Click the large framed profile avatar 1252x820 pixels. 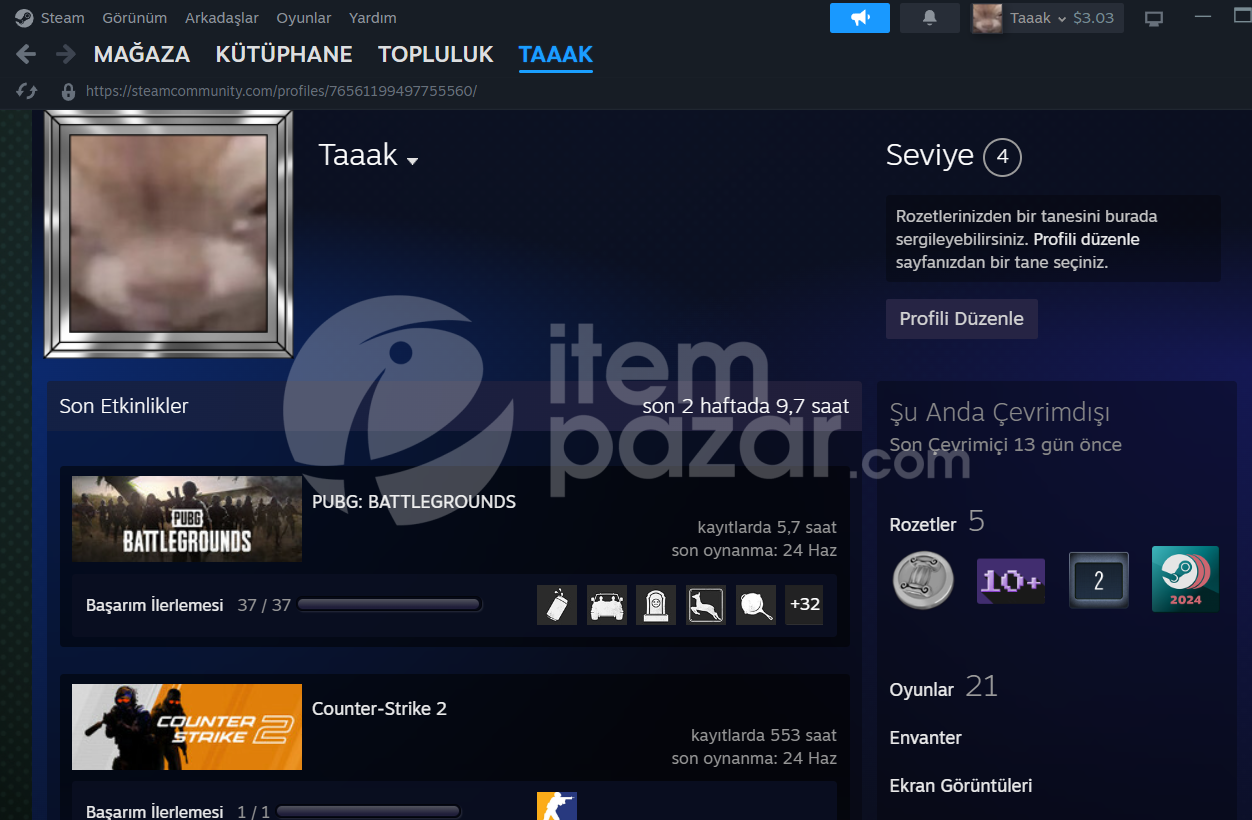tap(169, 234)
